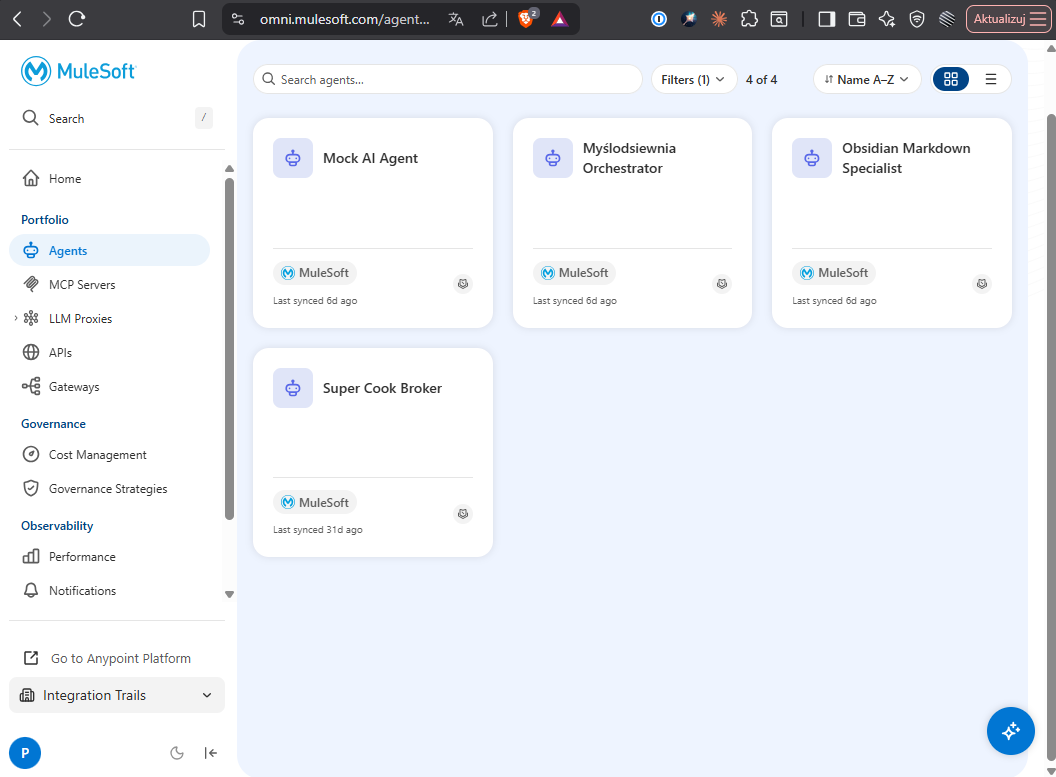The width and height of the screenshot is (1056, 777).
Task: Click the Go to Anypoint Platform link
Action: tap(107, 658)
